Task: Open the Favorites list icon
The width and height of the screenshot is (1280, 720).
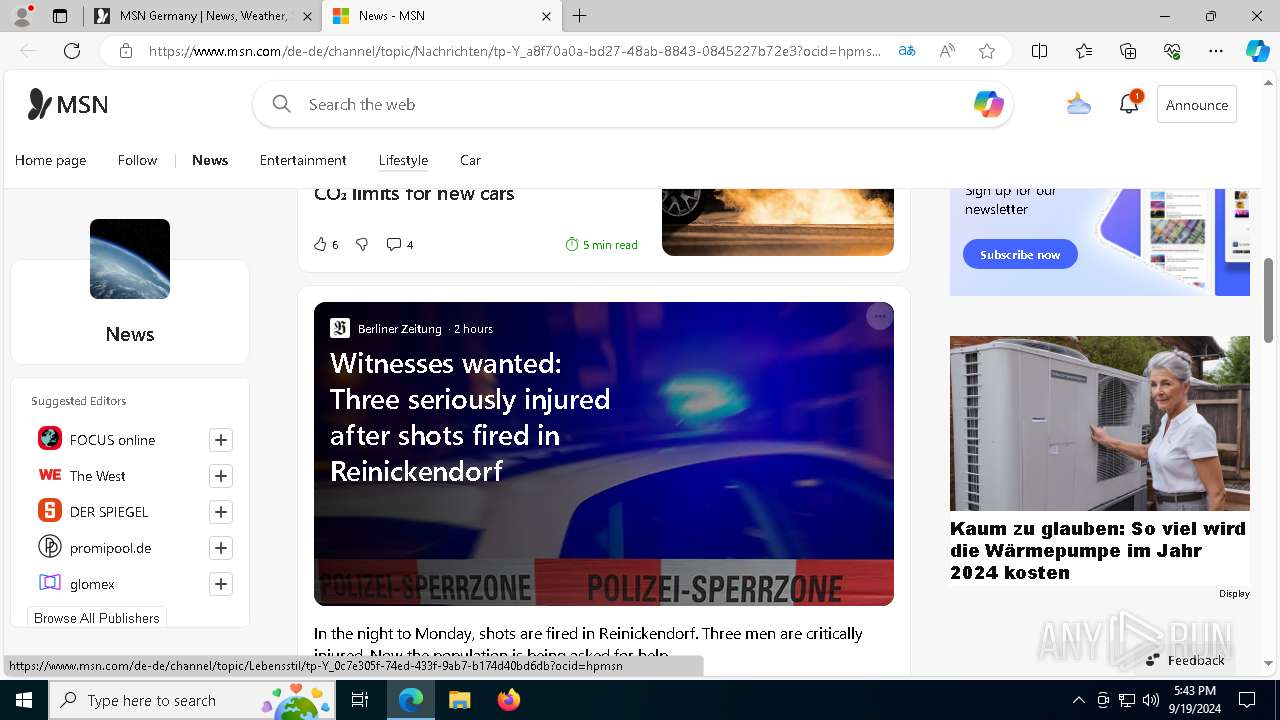Action: click(x=1084, y=51)
